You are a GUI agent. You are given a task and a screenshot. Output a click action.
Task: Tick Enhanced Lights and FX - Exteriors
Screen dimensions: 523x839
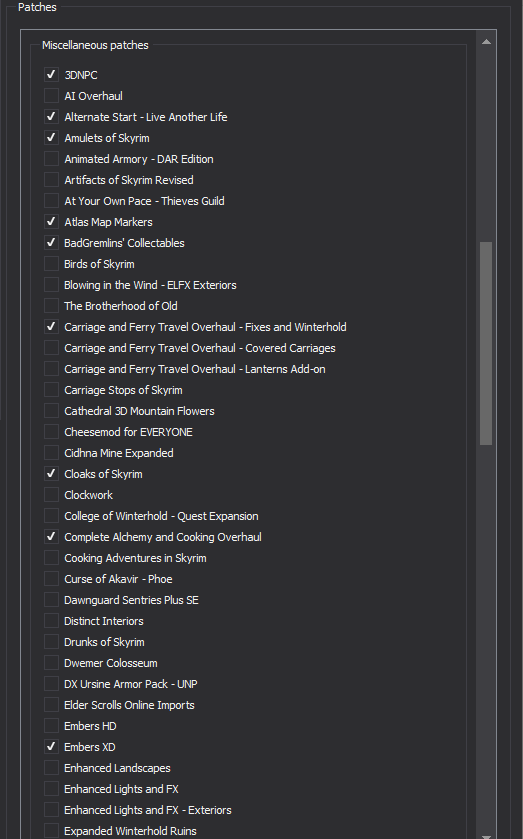tap(51, 810)
